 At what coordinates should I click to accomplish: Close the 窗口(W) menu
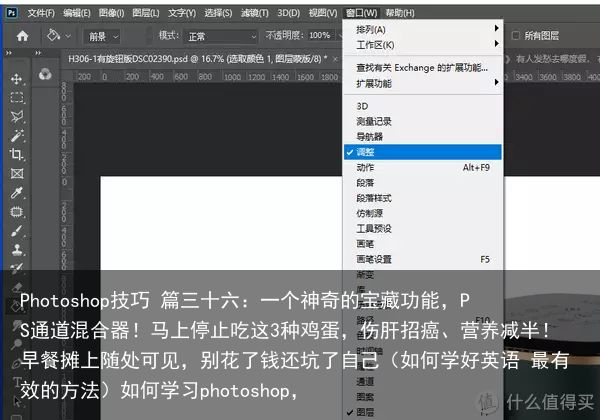point(362,13)
